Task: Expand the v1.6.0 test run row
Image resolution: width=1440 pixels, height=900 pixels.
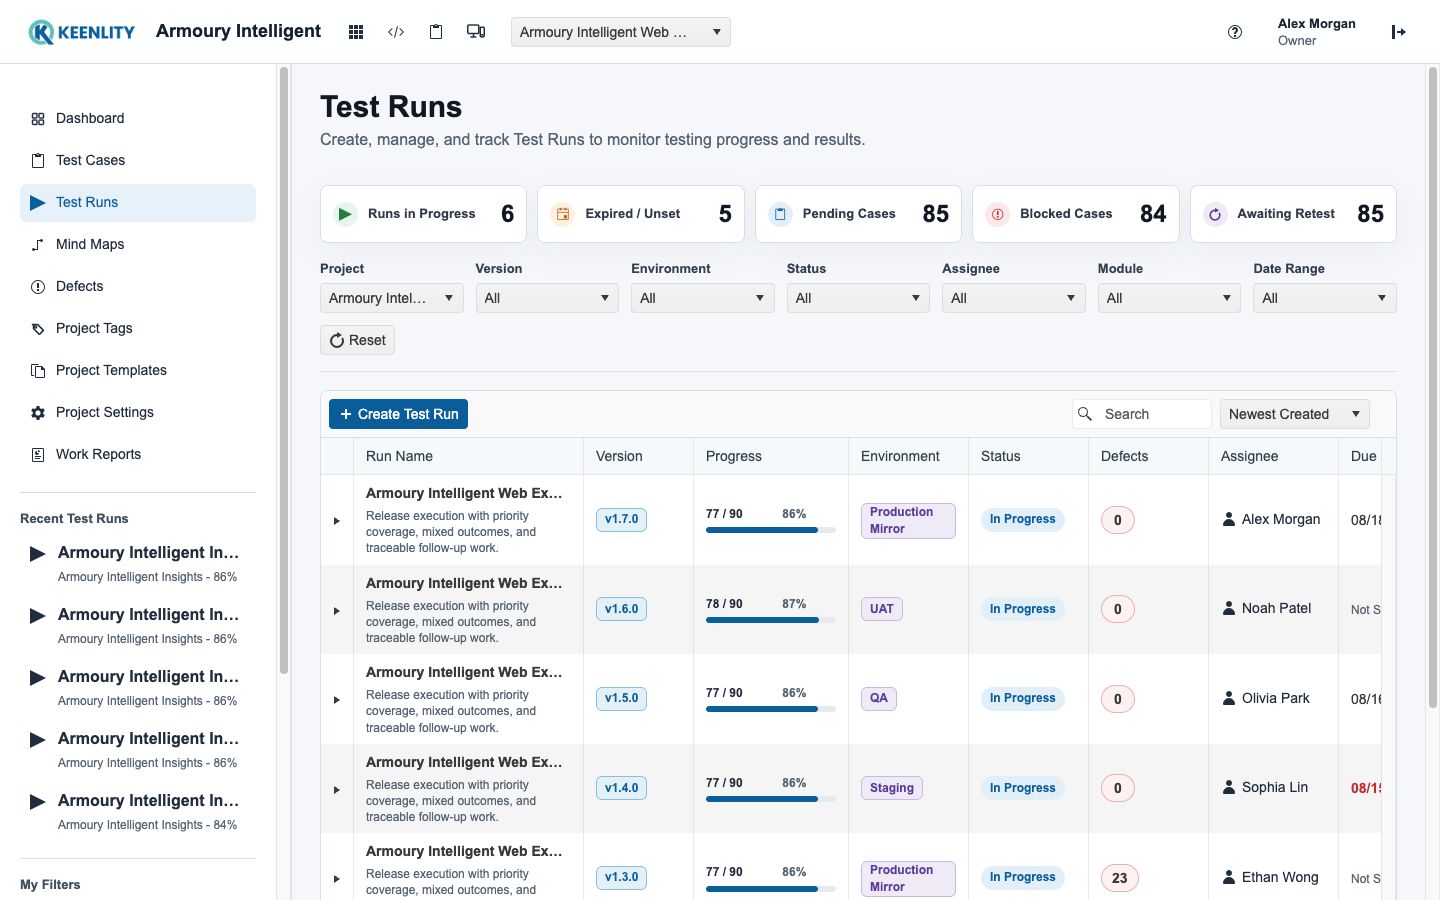Action: (337, 611)
